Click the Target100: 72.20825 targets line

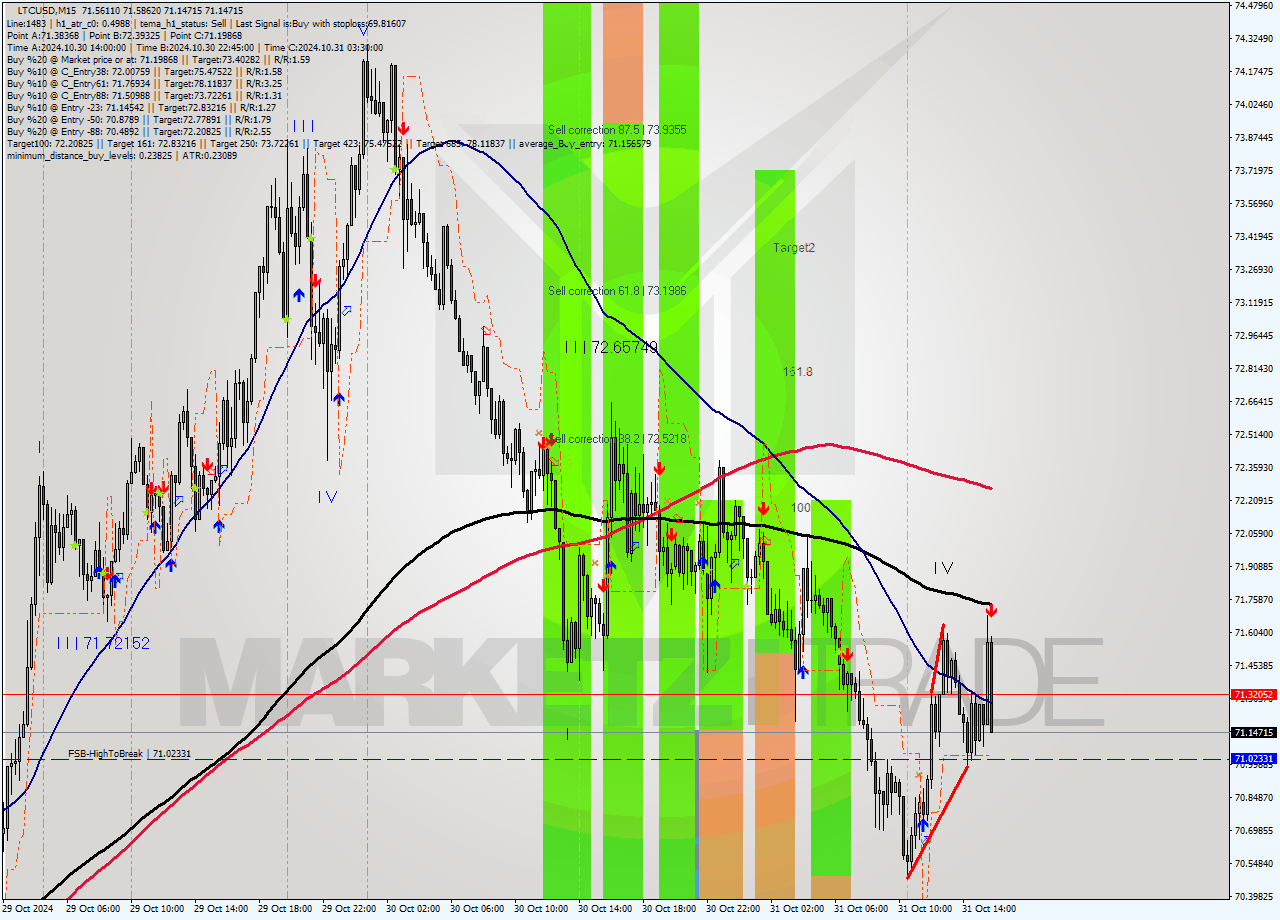(x=328, y=143)
